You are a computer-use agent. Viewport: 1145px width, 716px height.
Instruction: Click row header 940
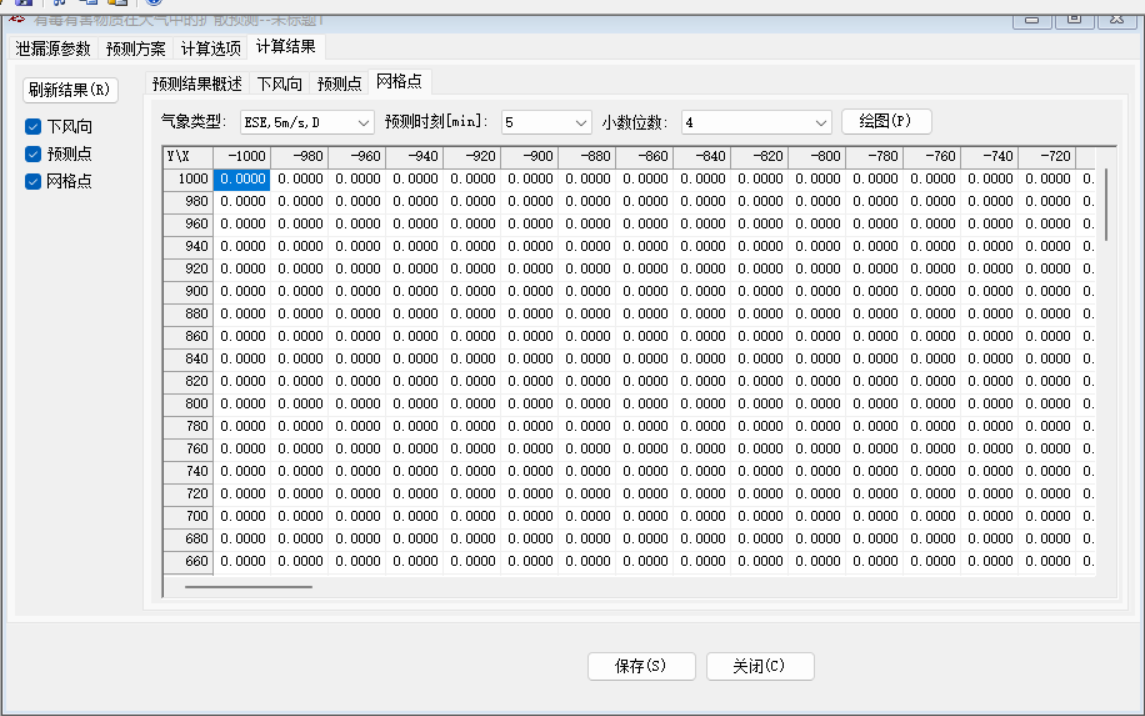[188, 247]
